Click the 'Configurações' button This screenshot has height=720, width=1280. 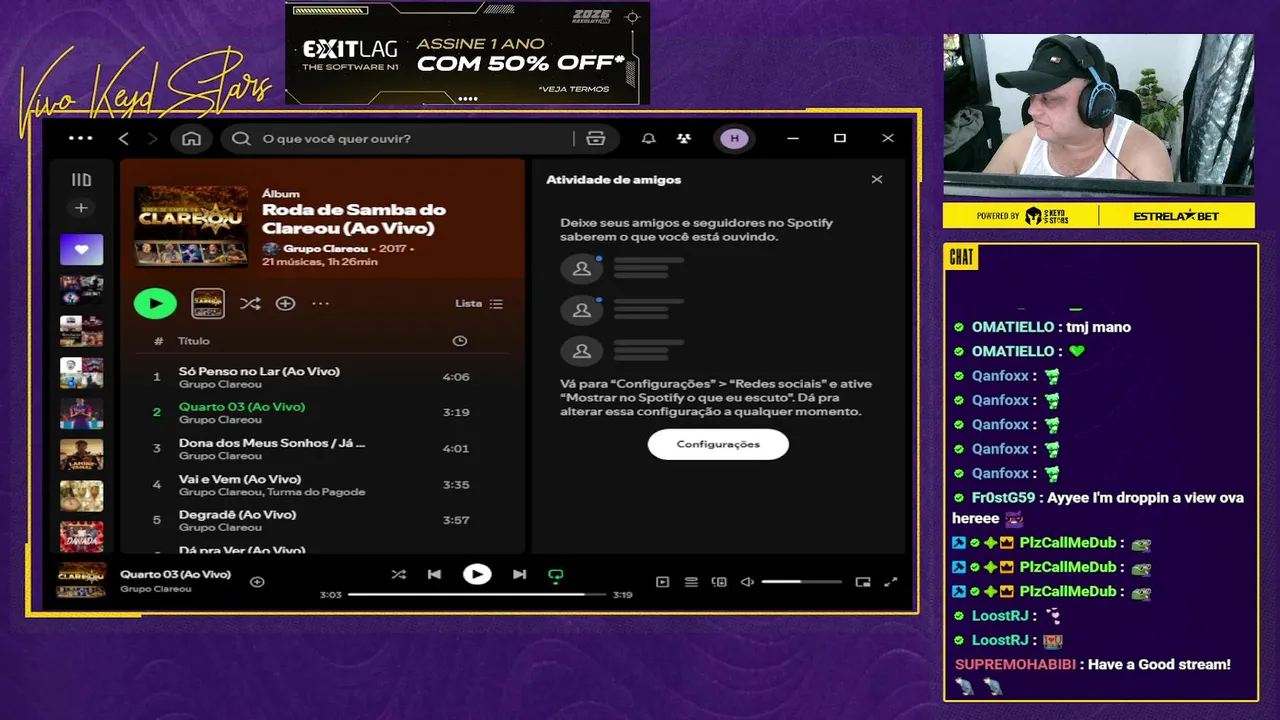tap(718, 444)
